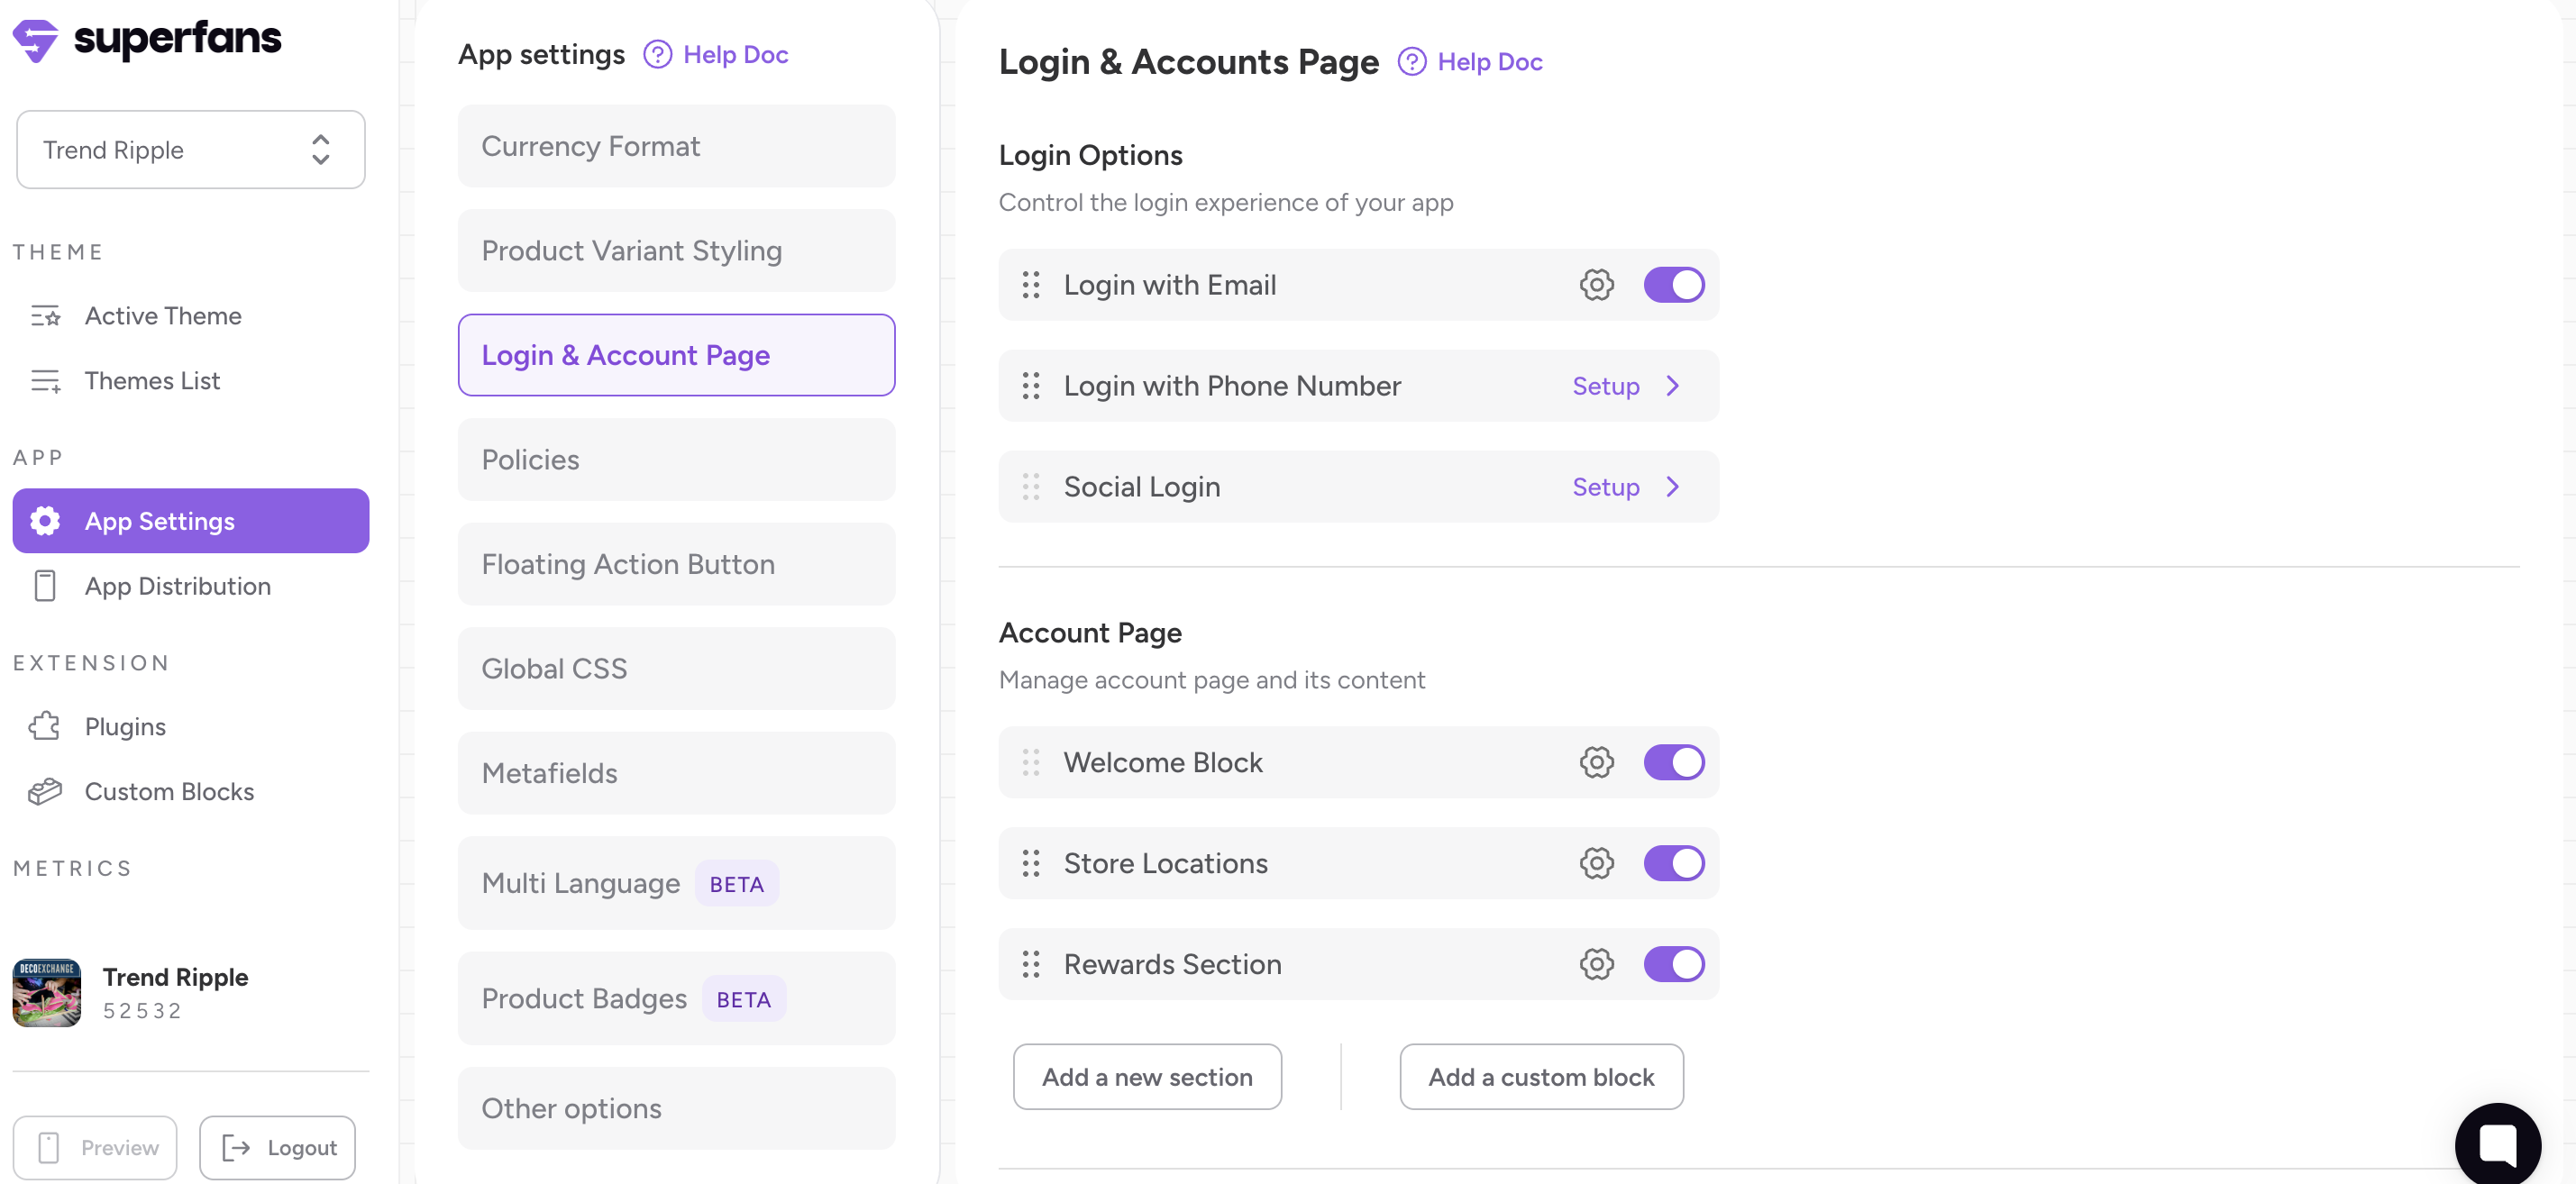Click Store Locations settings gear
Image resolution: width=2576 pixels, height=1184 pixels.
[x=1596, y=863]
